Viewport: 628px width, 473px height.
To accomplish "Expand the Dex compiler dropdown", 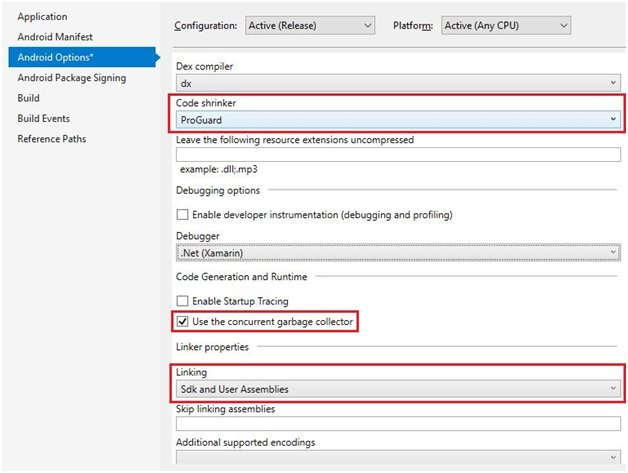I will [x=397, y=84].
